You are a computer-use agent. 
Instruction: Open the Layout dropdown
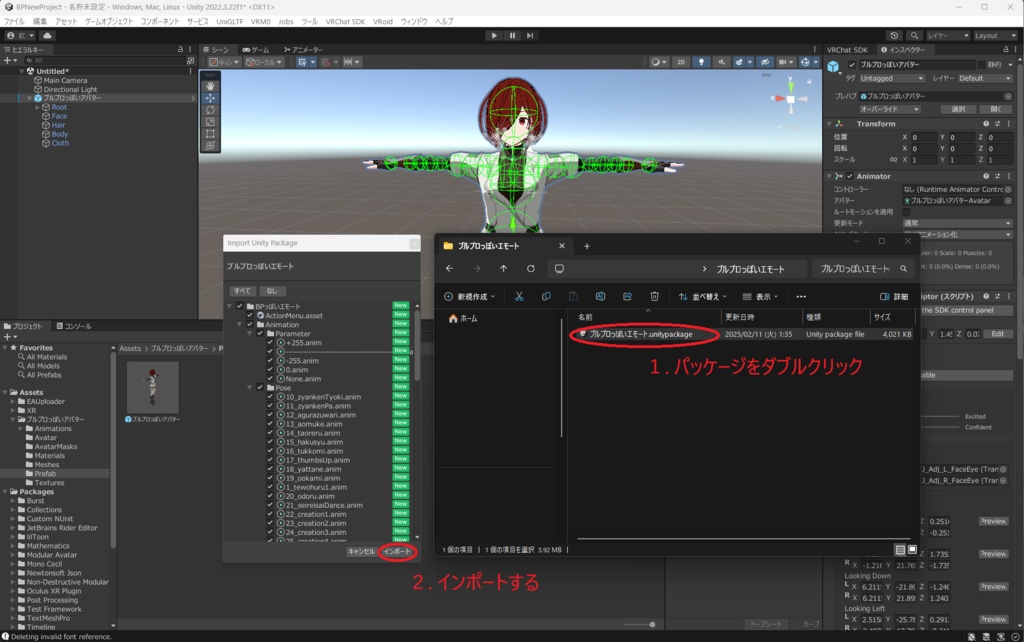(996, 35)
